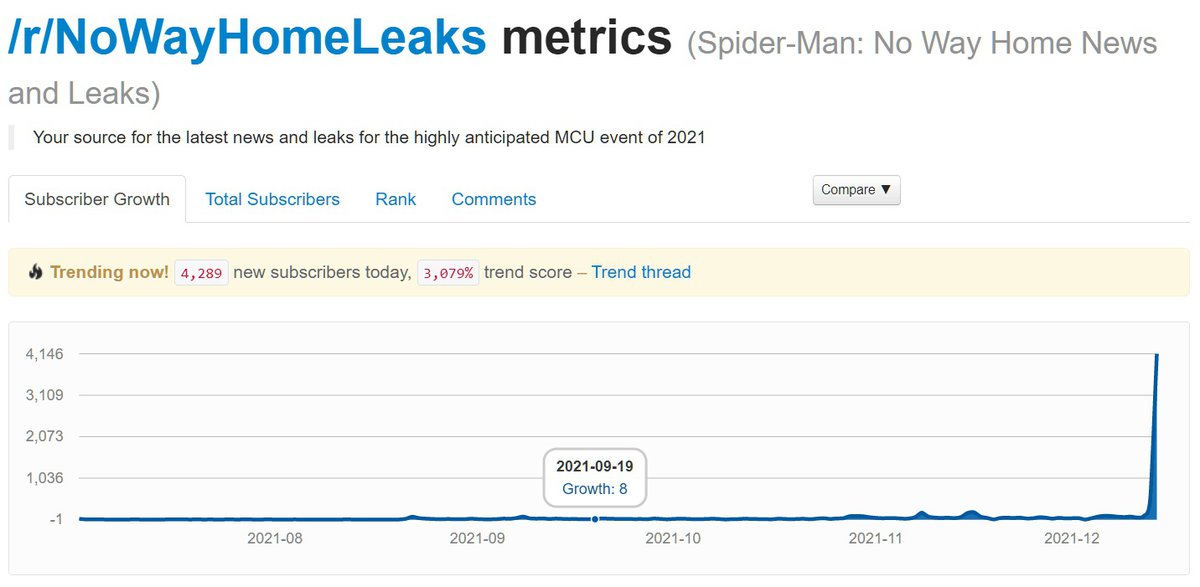Click the 2021-11 x-axis label

point(876,538)
